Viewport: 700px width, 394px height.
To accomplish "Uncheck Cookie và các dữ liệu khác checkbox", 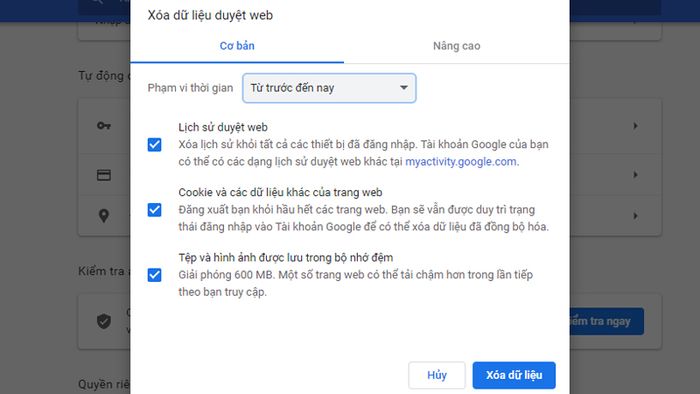I will (x=154, y=210).
